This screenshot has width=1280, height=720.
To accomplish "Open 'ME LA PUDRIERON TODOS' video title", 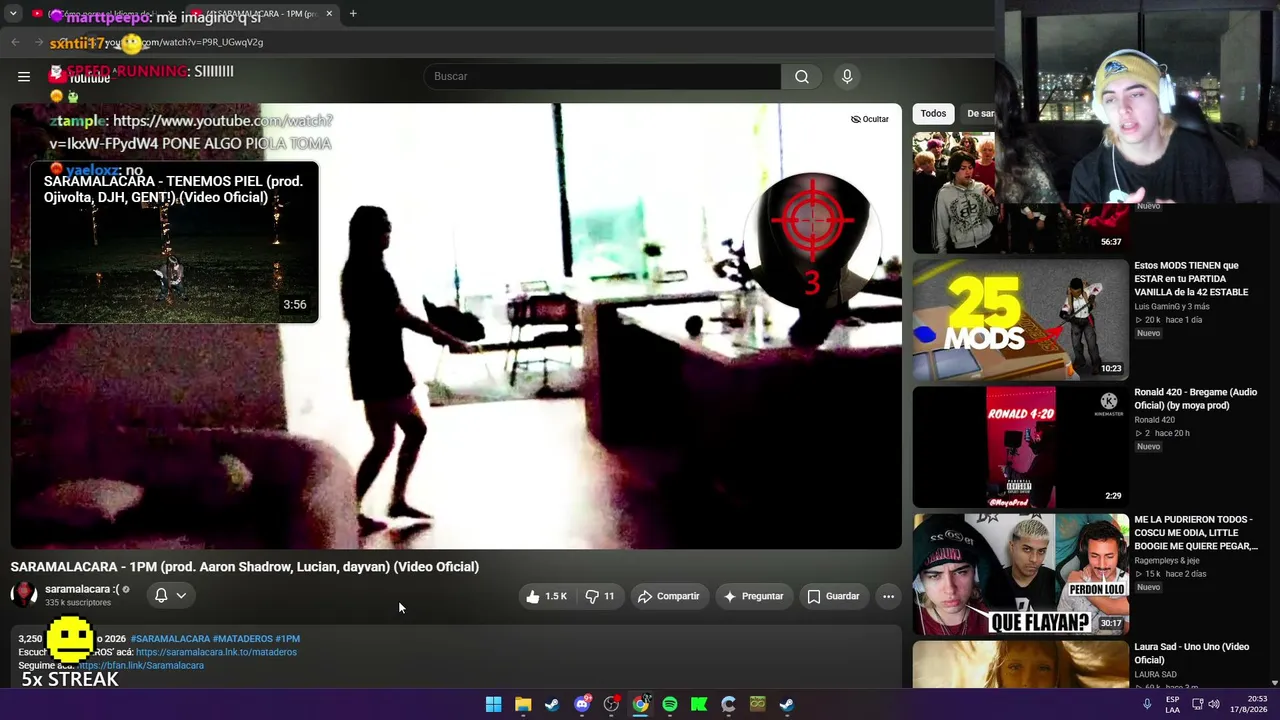I will [1197, 533].
